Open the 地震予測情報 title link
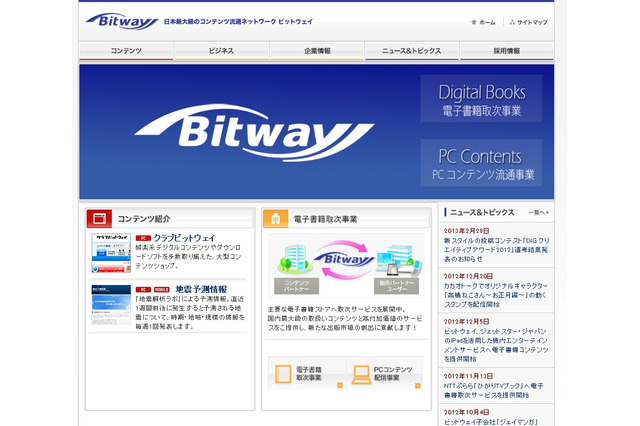Image resolution: width=640 pixels, height=426 pixels. (x=201, y=289)
